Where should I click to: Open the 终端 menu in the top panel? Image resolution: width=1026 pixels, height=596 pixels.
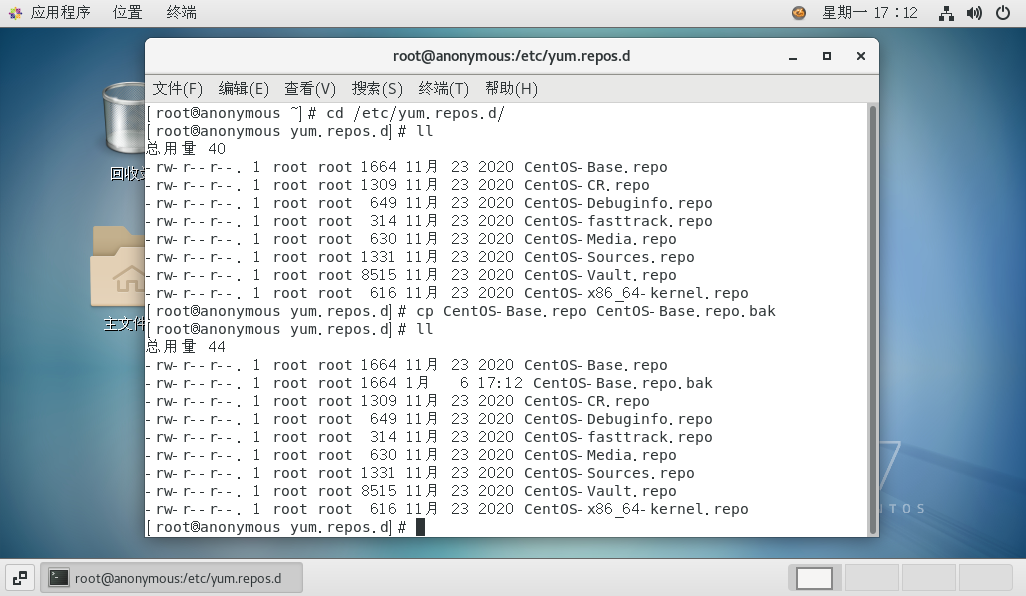[181, 12]
